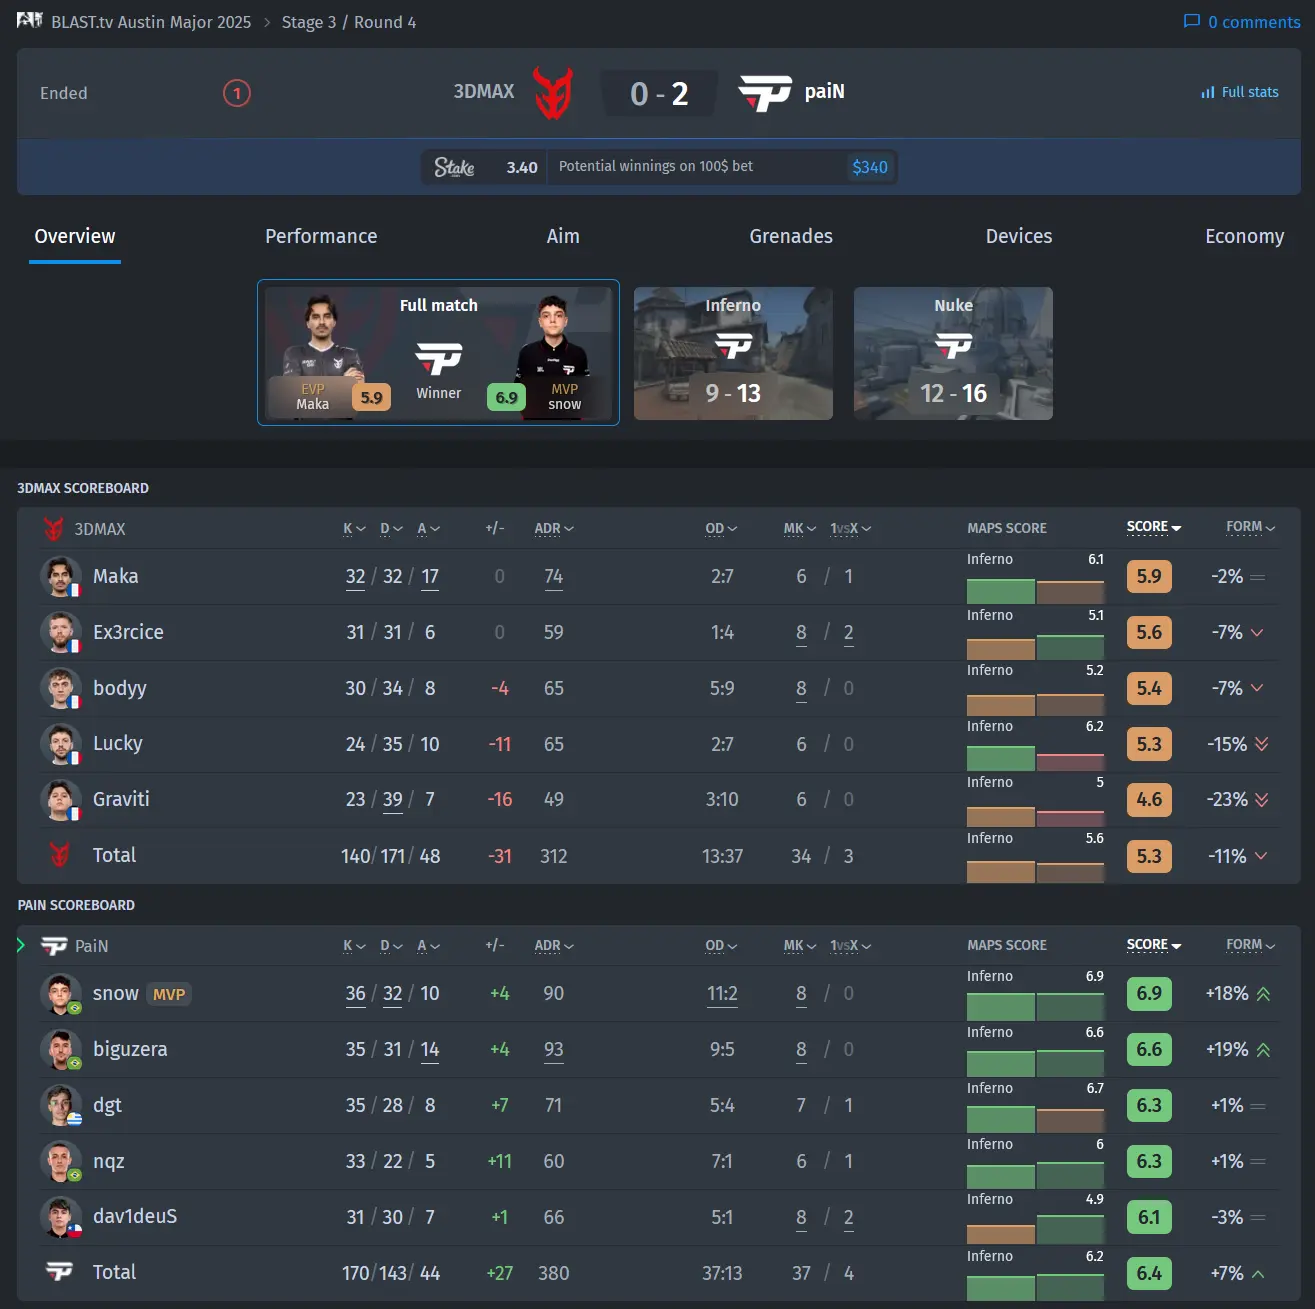
Task: Open Maka's player avatar
Action: click(x=60, y=576)
